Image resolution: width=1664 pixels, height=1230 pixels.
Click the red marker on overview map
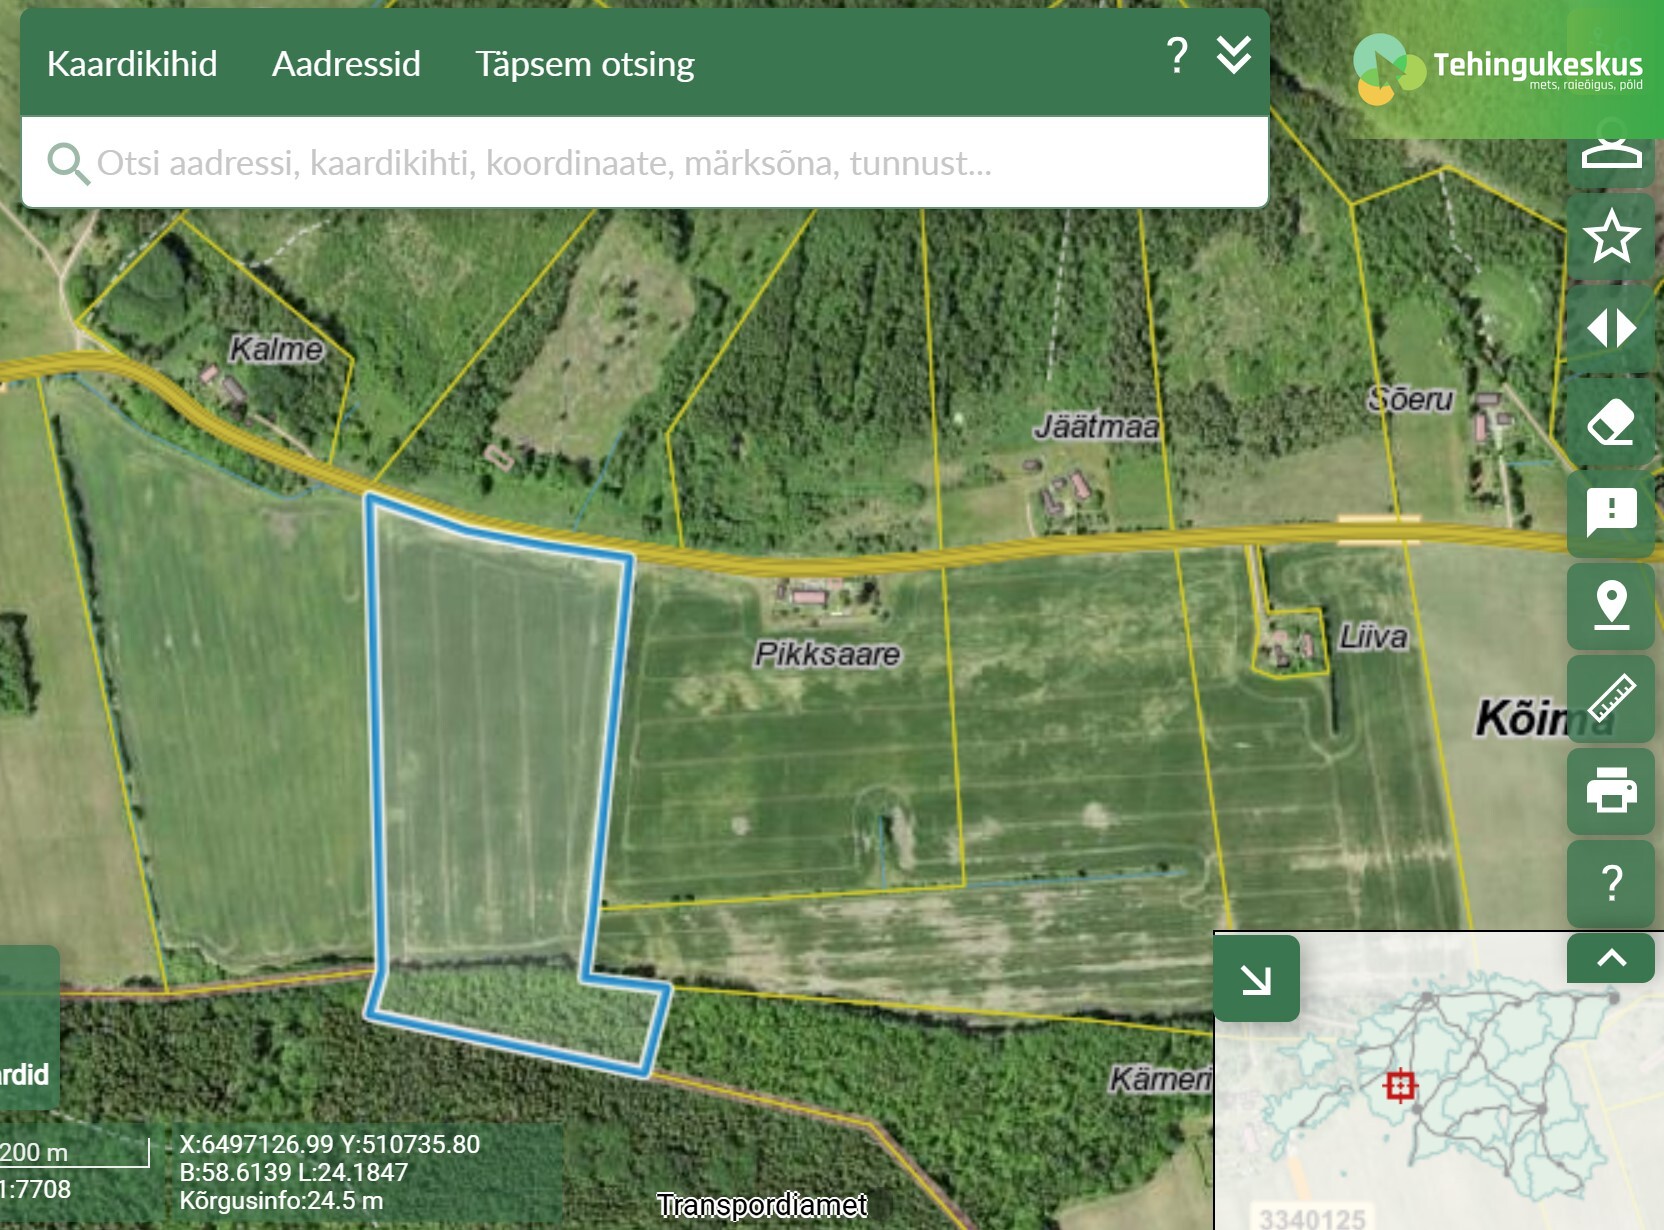click(x=1400, y=1085)
